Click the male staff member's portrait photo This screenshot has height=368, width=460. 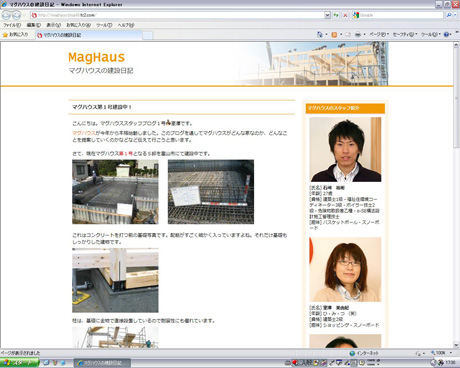345,149
